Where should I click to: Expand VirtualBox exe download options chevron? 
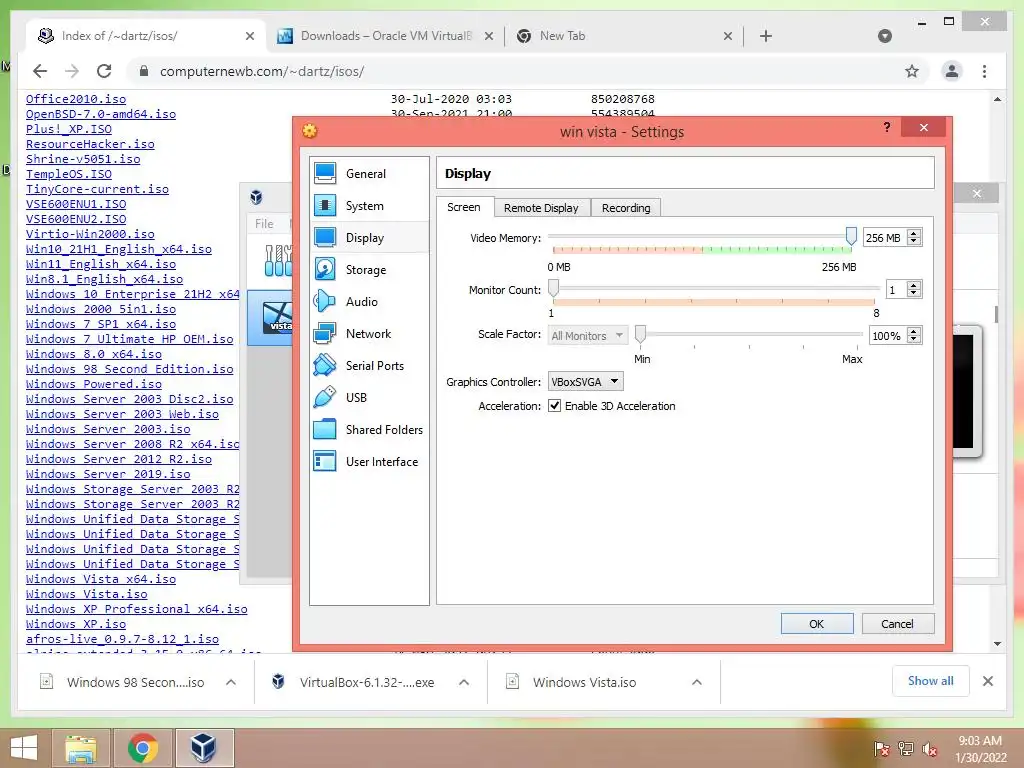[464, 682]
